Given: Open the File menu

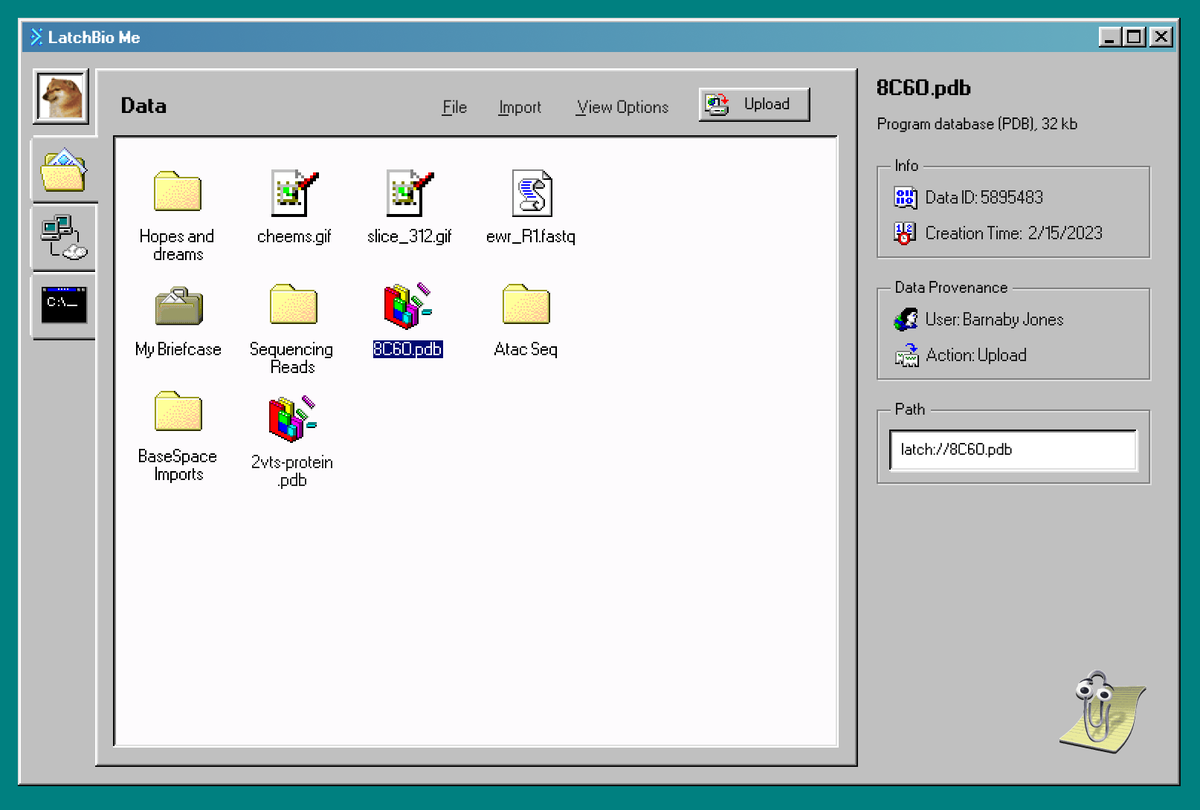Looking at the screenshot, I should click(454, 107).
